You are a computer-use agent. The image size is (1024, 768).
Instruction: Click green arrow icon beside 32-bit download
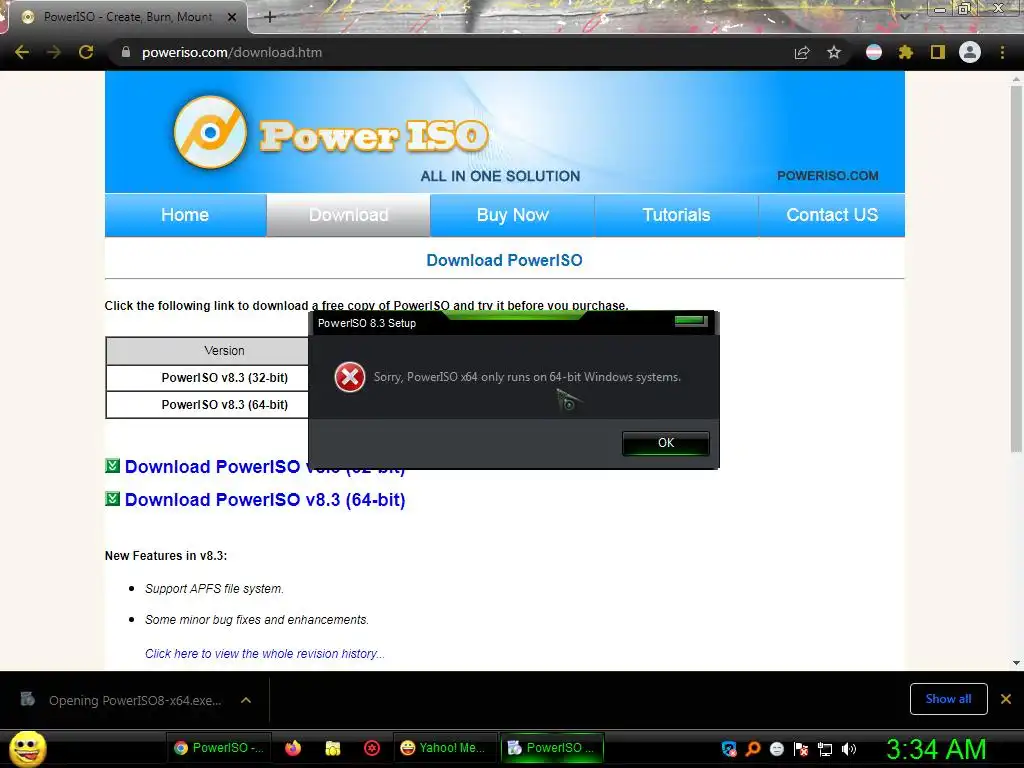click(112, 466)
